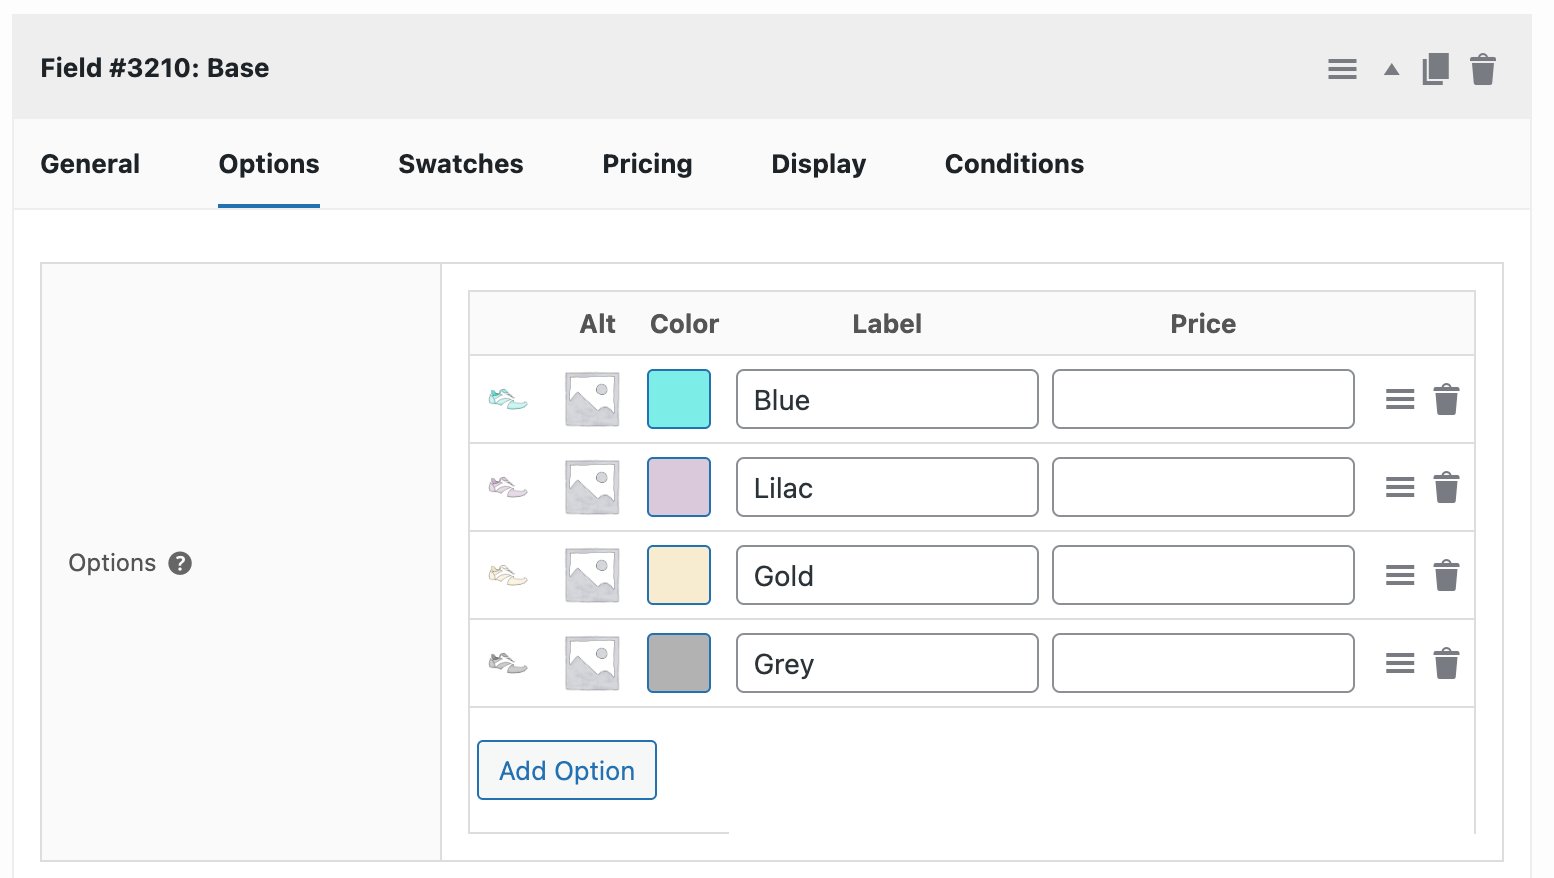Click the Add Option button
Image resolution: width=1554 pixels, height=878 pixels.
click(x=566, y=770)
